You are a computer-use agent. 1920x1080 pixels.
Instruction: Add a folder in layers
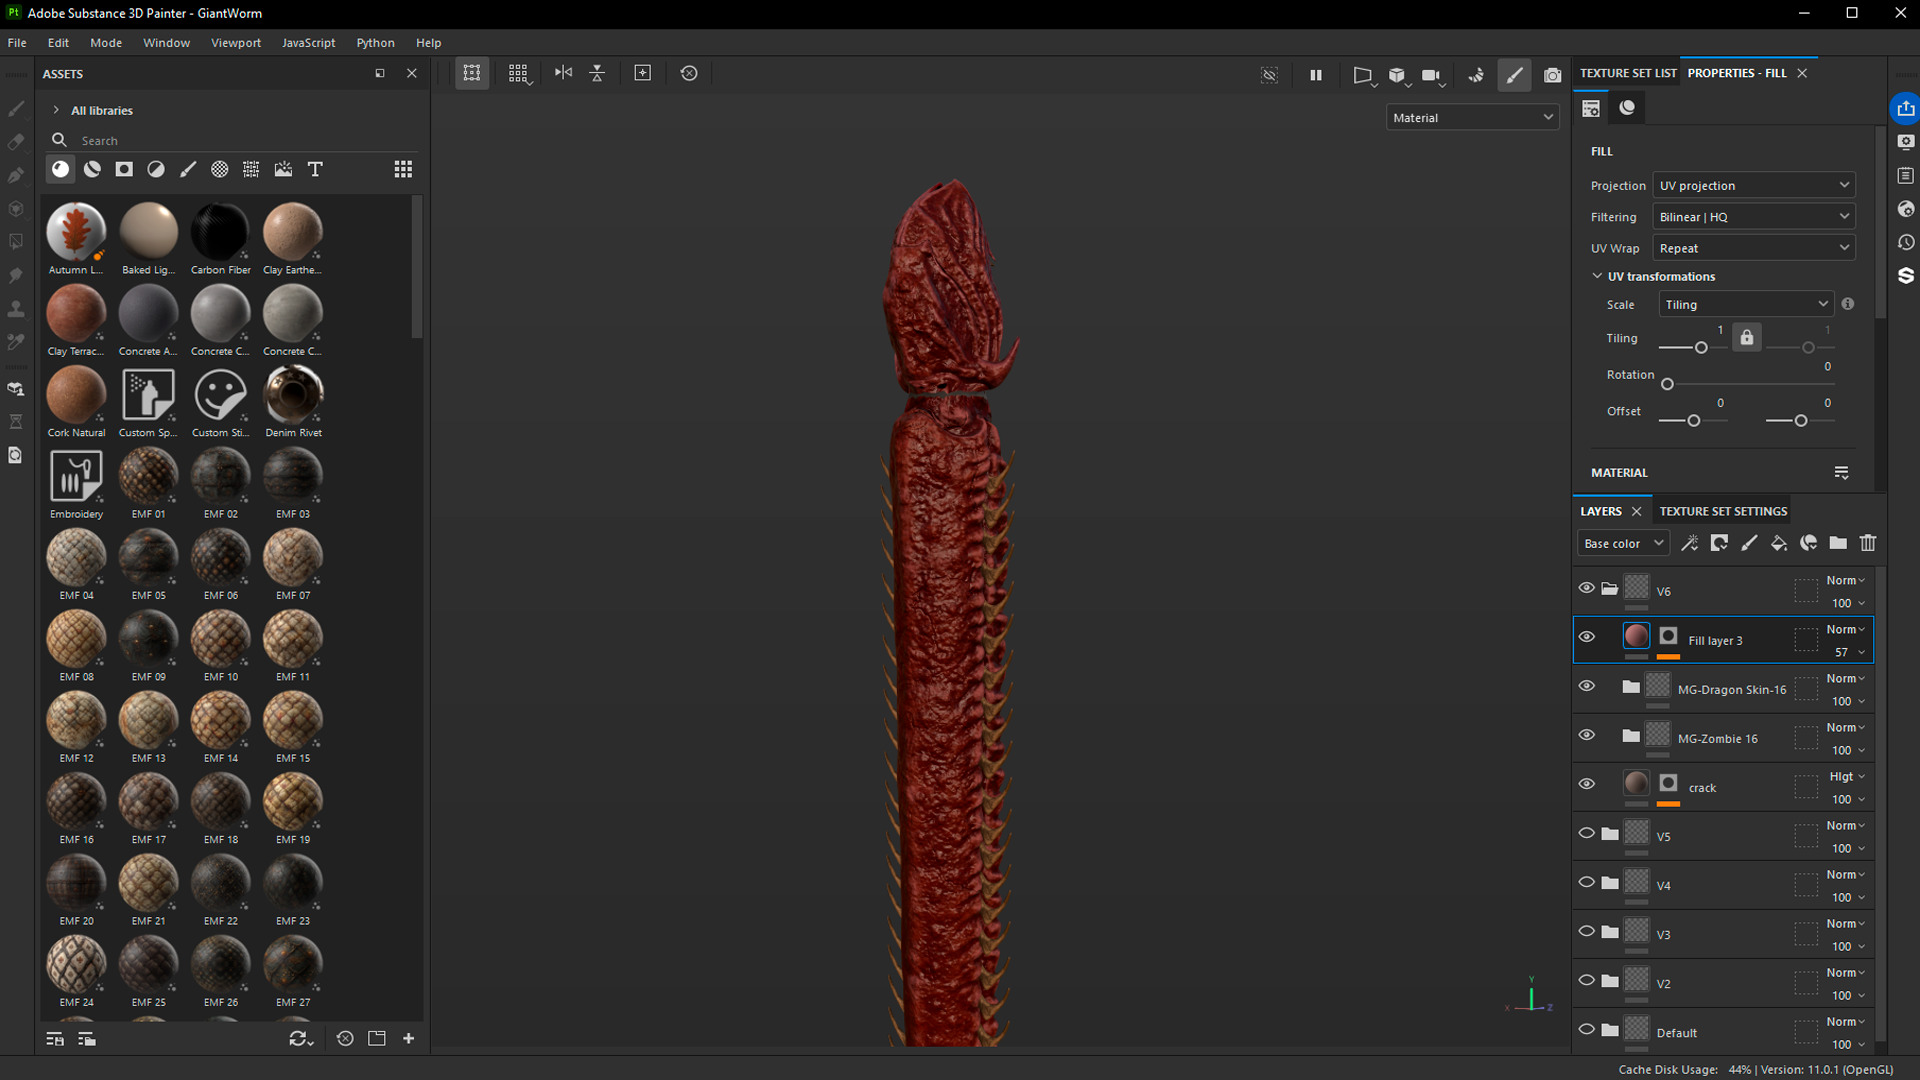point(1838,543)
